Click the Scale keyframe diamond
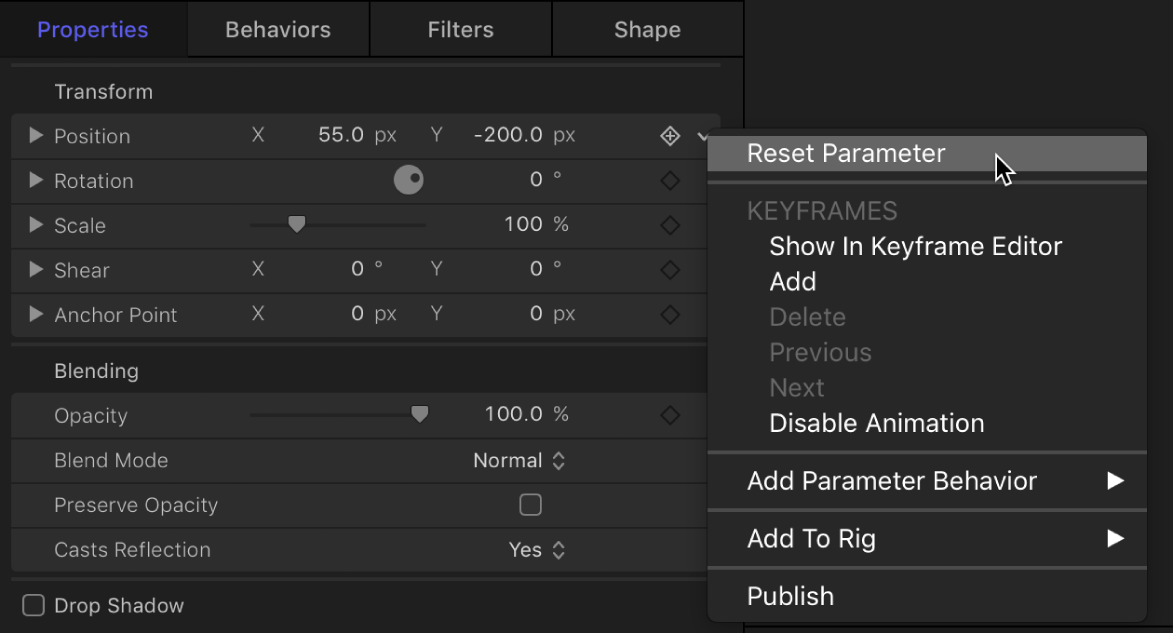The image size is (1173, 633). pyautogui.click(x=670, y=224)
